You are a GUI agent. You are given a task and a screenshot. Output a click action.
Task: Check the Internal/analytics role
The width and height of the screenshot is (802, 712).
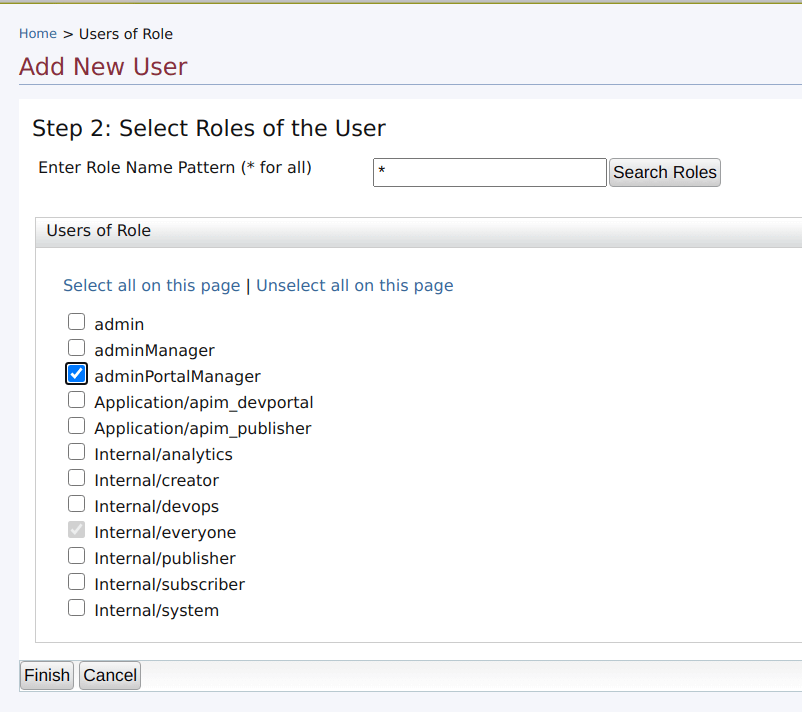click(76, 451)
